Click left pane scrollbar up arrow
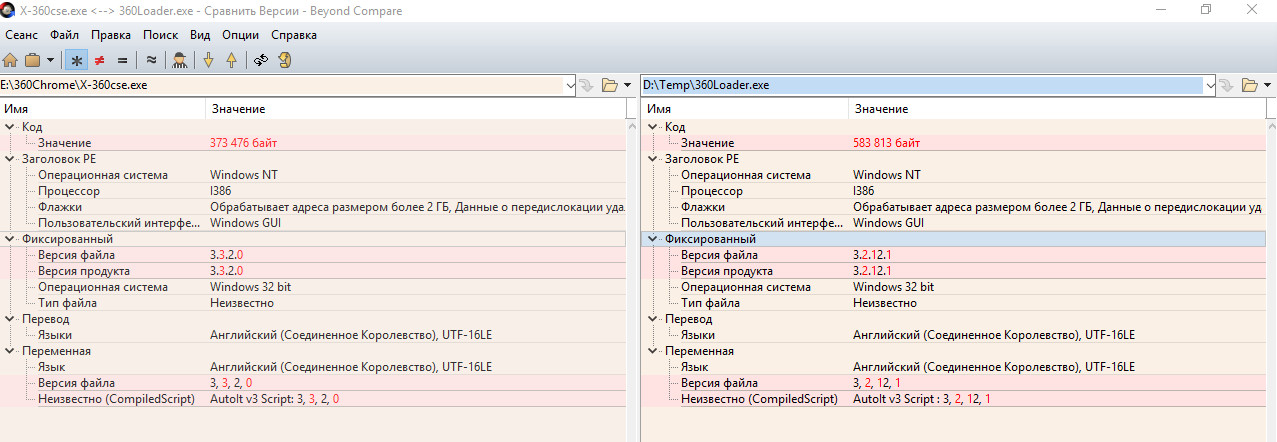This screenshot has width=1277, height=442. click(631, 126)
